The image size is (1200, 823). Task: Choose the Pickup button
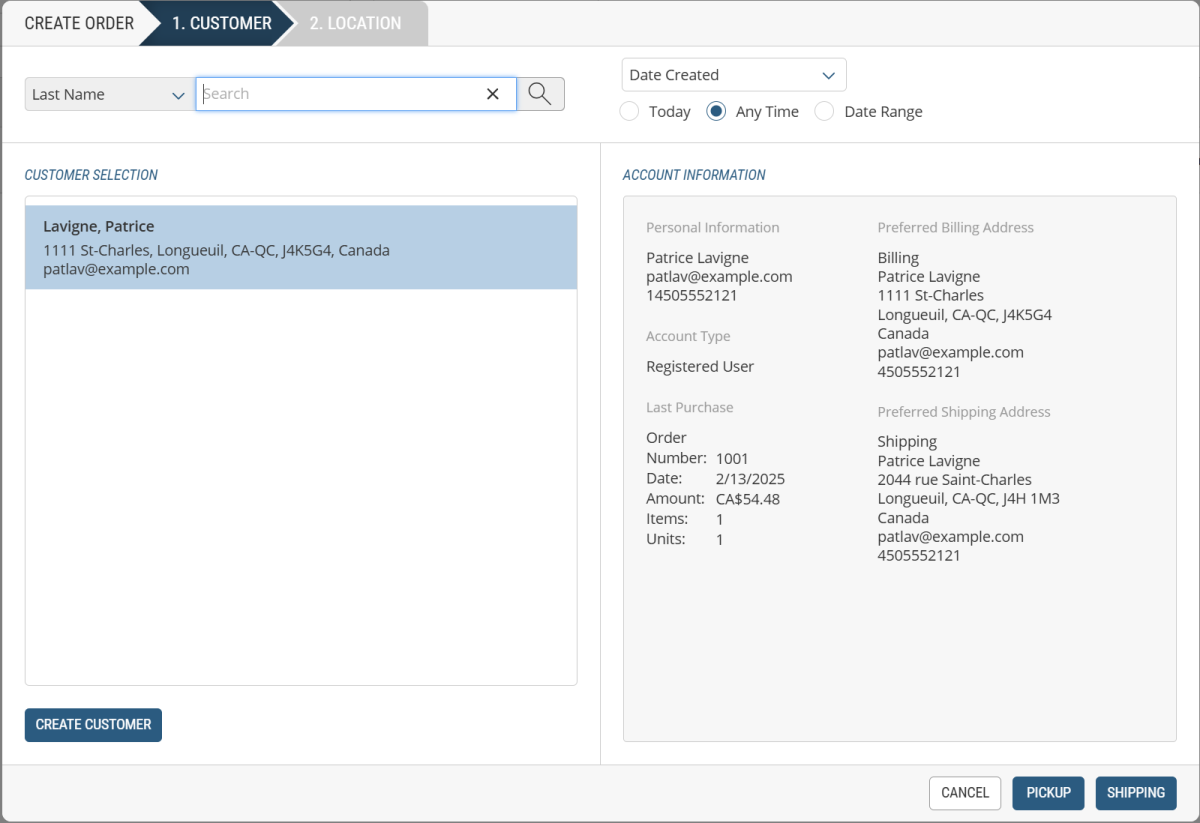[x=1048, y=793]
